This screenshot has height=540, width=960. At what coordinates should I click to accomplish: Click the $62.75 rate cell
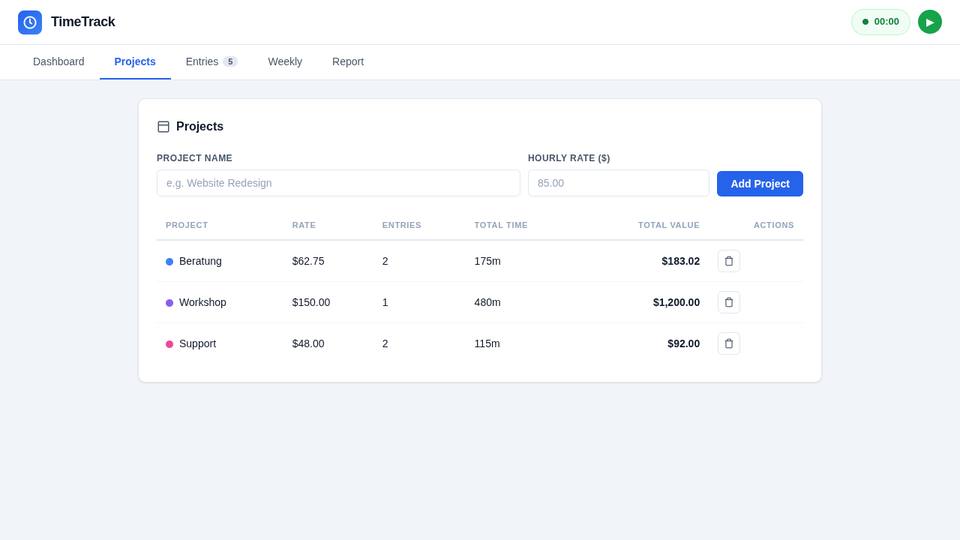tap(308, 261)
